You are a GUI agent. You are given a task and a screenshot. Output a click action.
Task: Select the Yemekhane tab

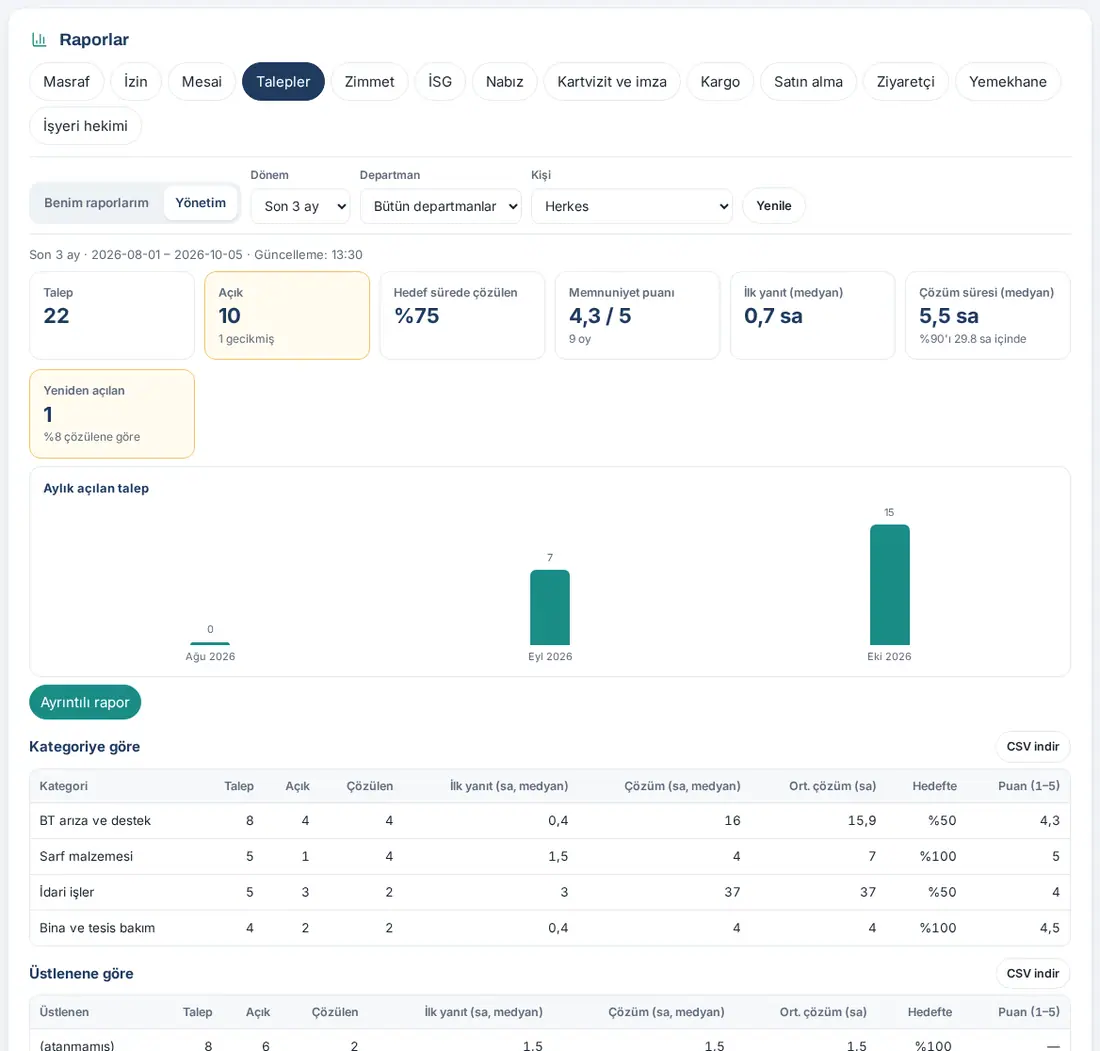(x=1007, y=81)
